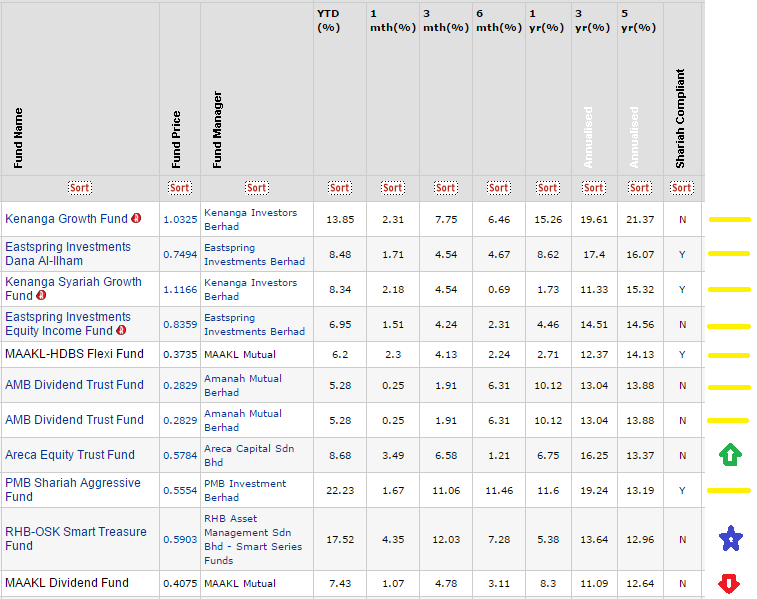Click the red icon beside Kenanga Growth Fund
This screenshot has height=599, width=757.
[x=136, y=218]
